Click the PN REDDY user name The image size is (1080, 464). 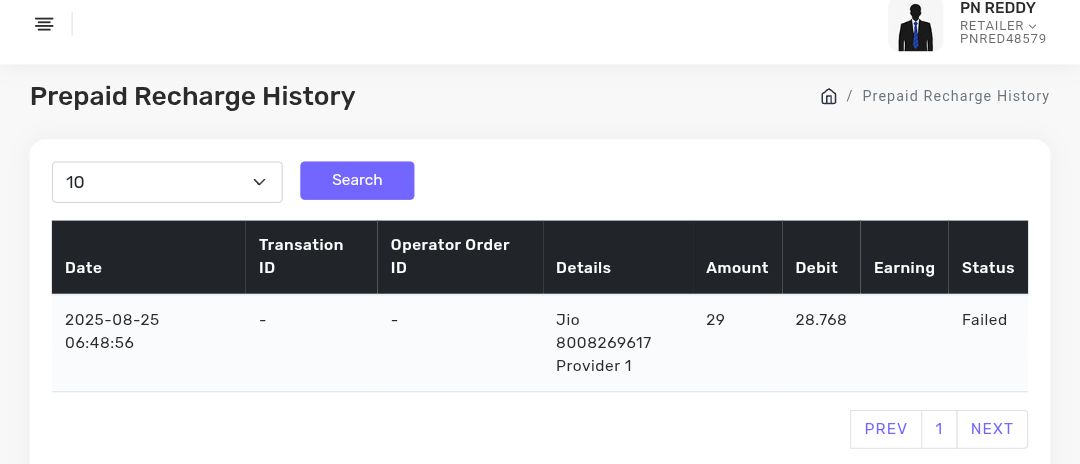coord(997,8)
